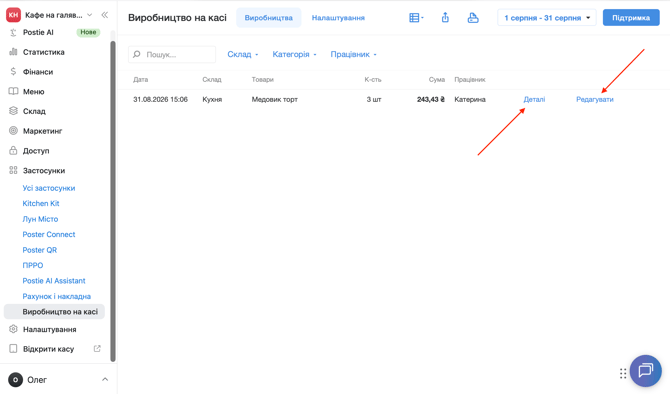This screenshot has height=394, width=670.
Task: Click the export share icon
Action: pyautogui.click(x=445, y=18)
